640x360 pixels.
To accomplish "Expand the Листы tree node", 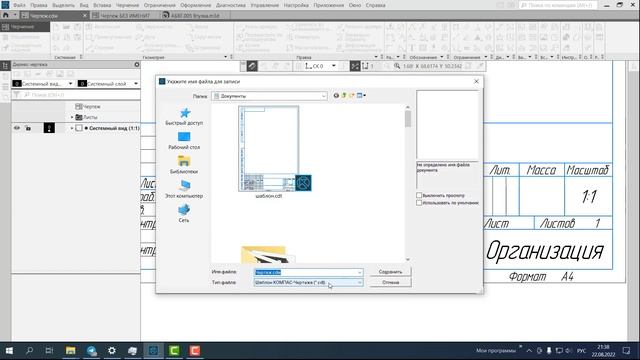I will click(x=72, y=117).
